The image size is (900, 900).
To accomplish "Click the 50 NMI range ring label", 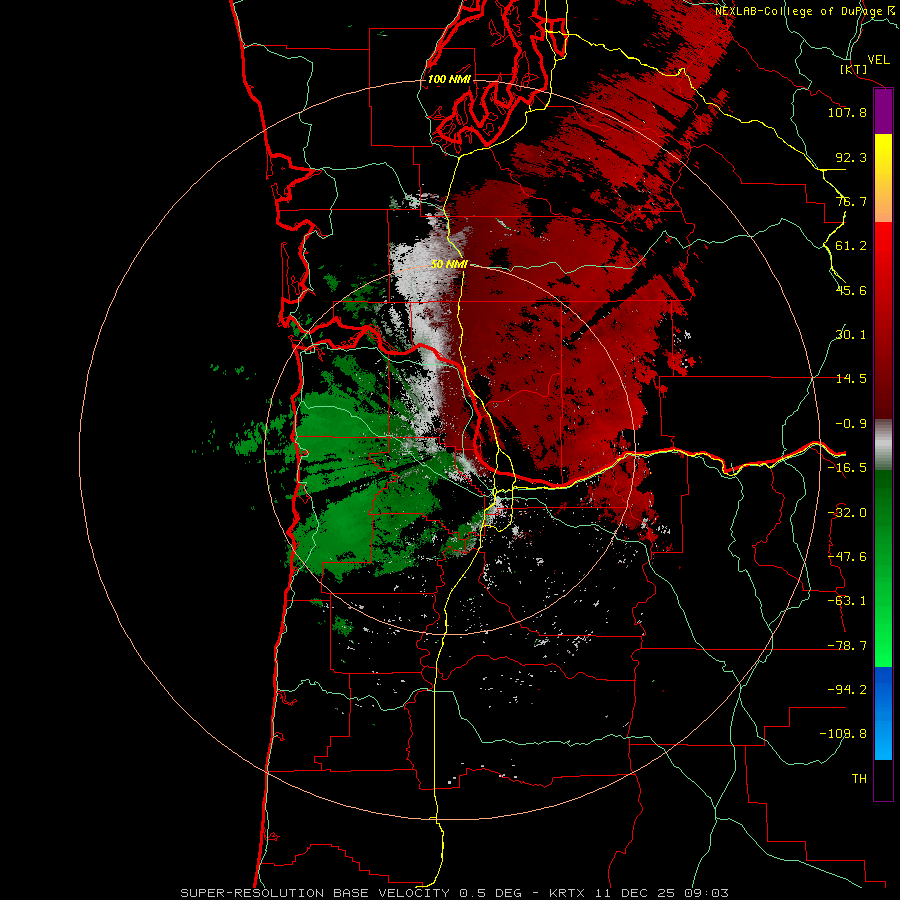I will pos(449,264).
